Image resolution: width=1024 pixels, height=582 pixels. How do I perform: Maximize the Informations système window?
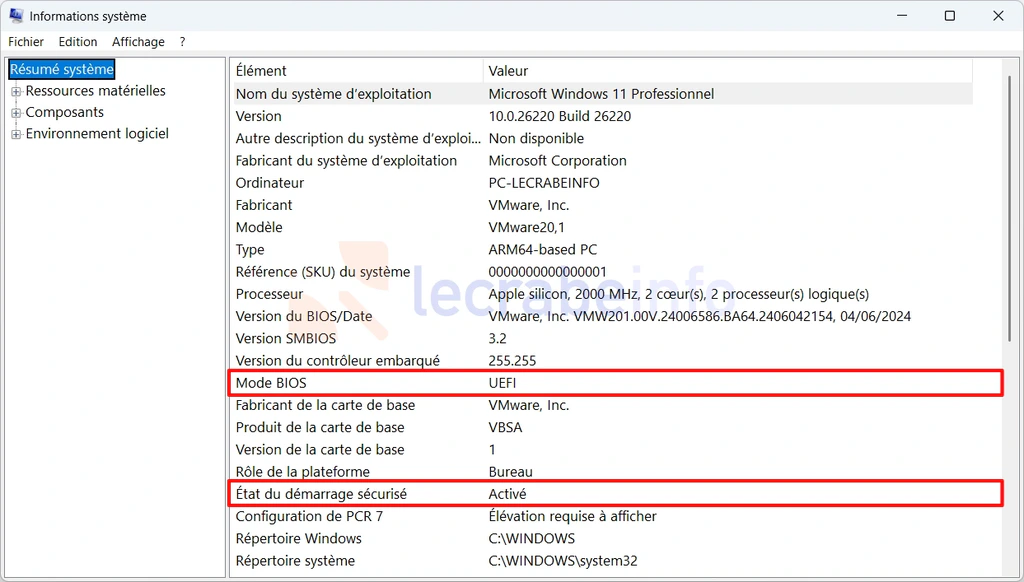click(950, 16)
